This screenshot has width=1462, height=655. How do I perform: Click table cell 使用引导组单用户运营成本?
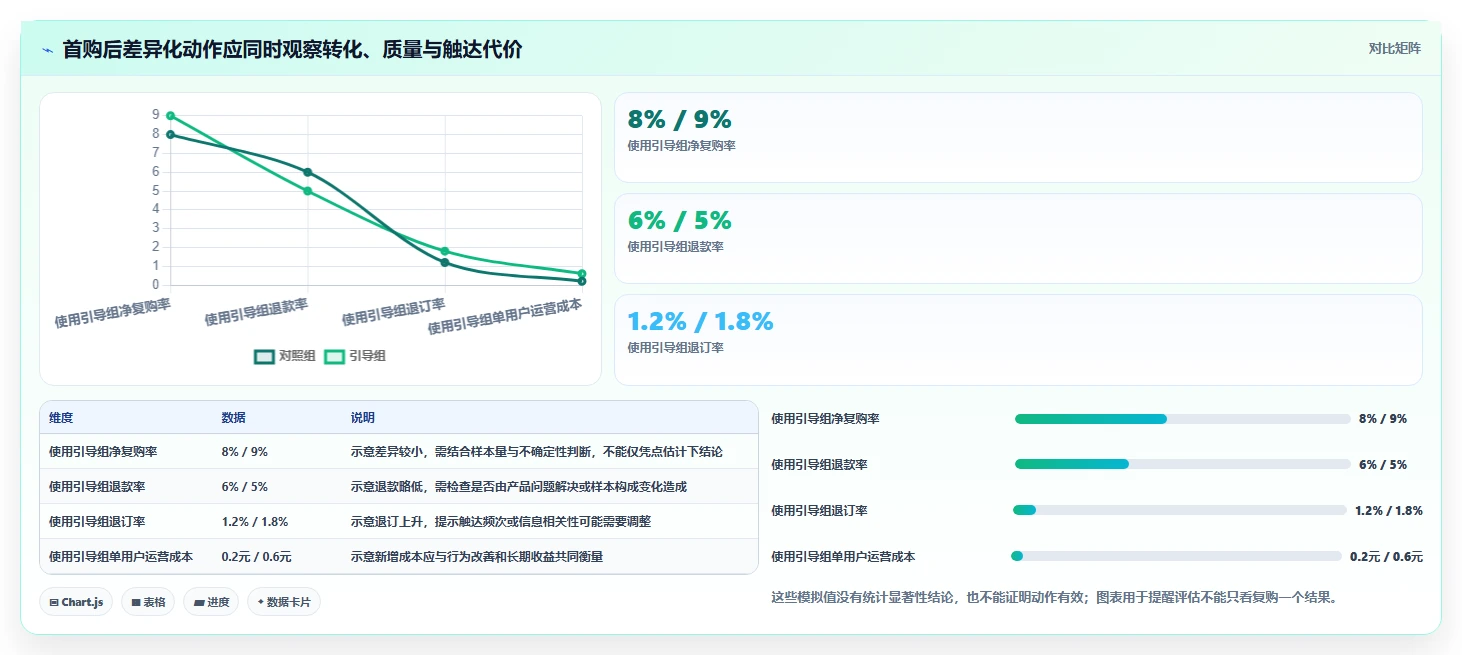121,557
